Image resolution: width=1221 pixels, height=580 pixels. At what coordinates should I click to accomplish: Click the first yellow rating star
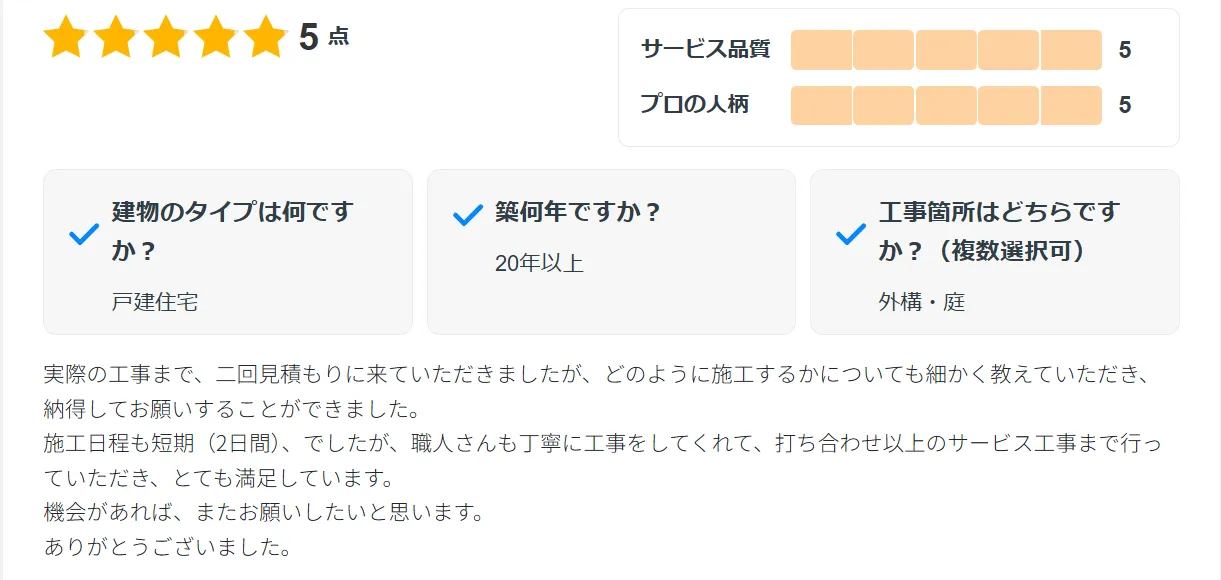(66, 38)
